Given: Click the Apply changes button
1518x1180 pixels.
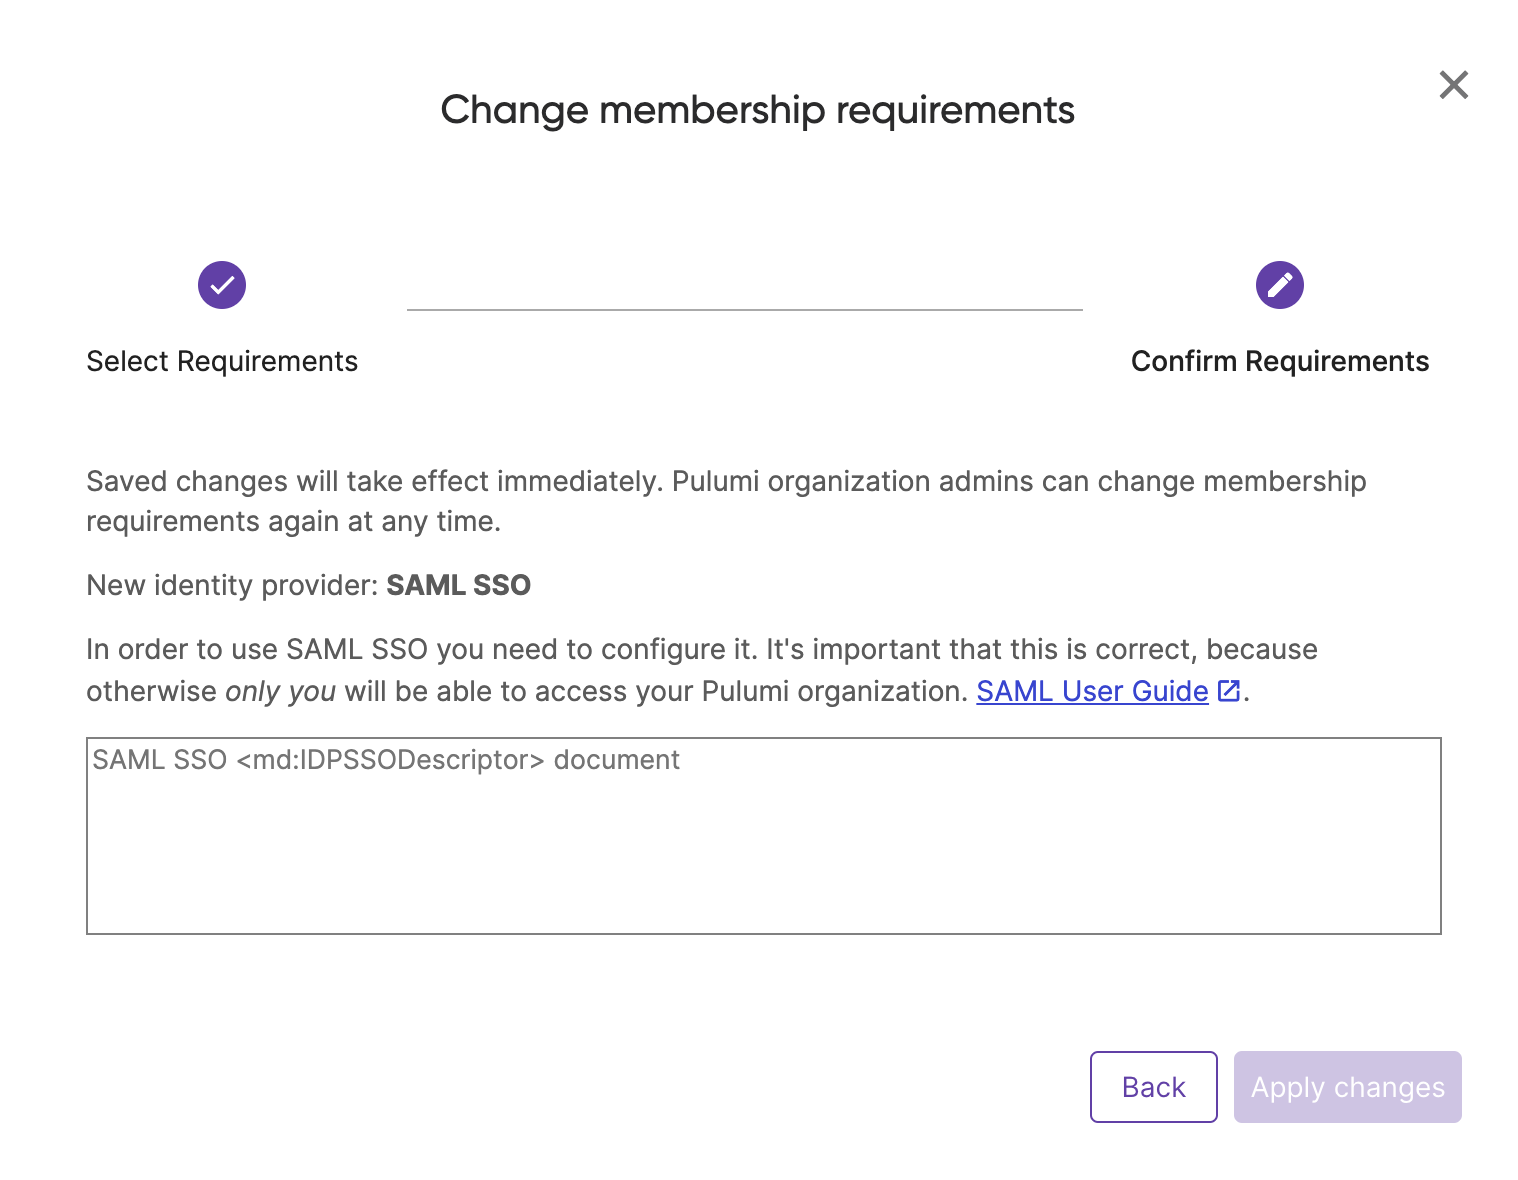Looking at the screenshot, I should coord(1347,1087).
